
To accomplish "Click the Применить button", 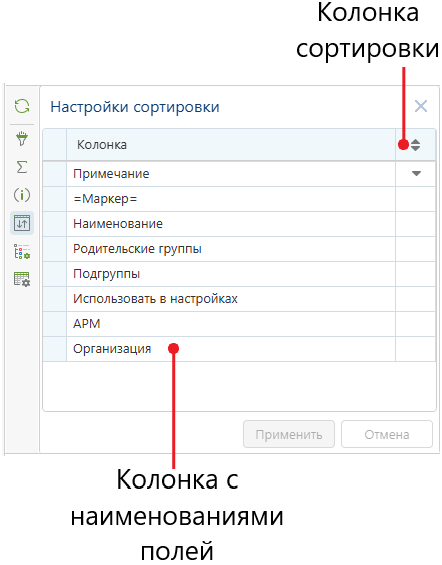I will tap(289, 434).
